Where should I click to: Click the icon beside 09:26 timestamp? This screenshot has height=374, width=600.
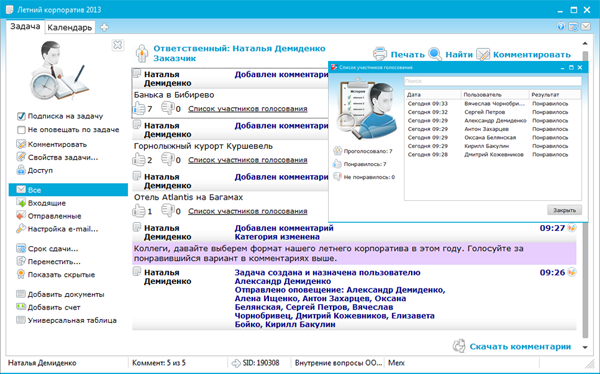[x=572, y=272]
